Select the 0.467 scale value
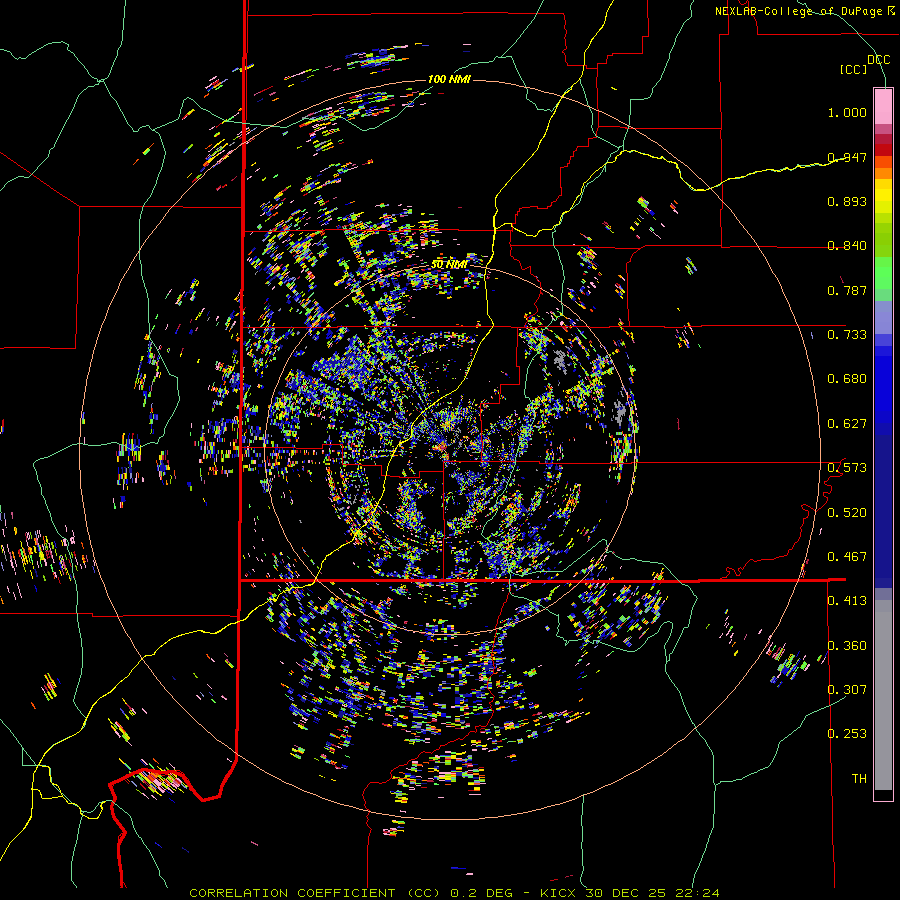 coord(847,557)
